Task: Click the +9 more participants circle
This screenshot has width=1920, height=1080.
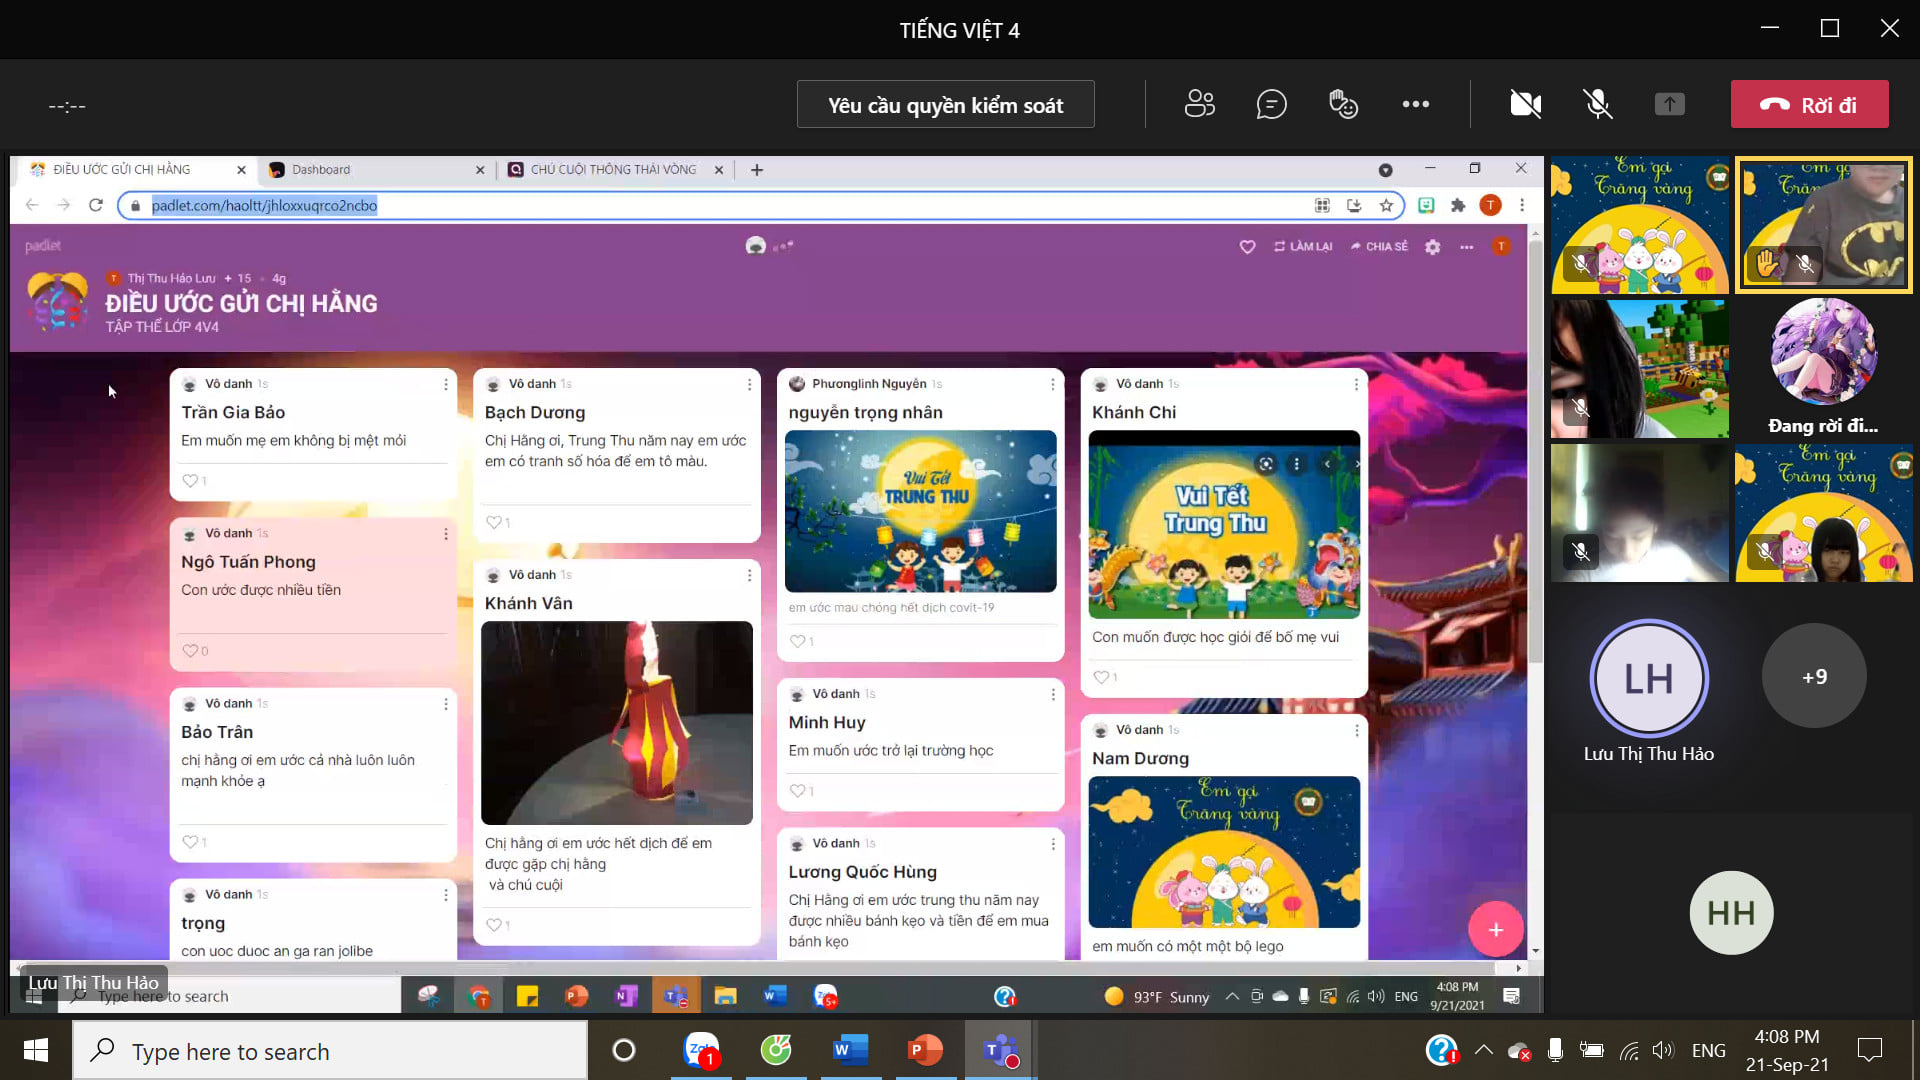Action: (x=1814, y=677)
